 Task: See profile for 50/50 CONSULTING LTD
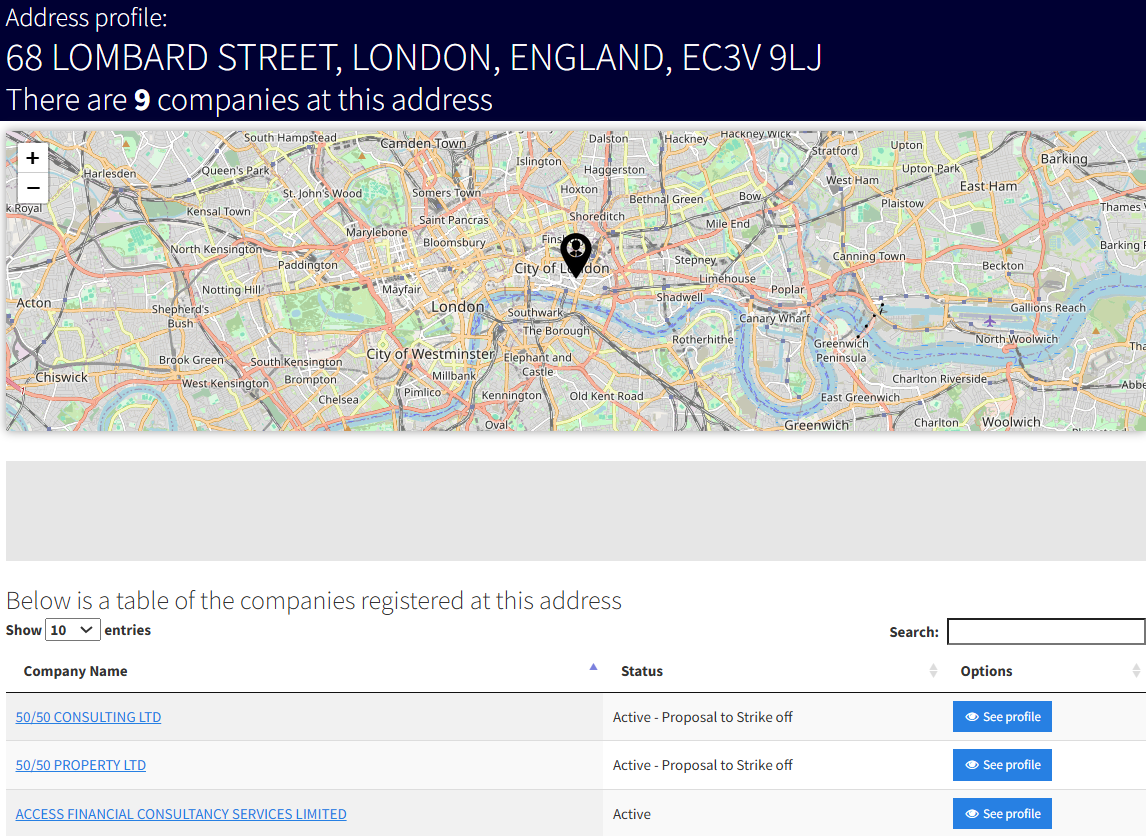pos(1002,717)
